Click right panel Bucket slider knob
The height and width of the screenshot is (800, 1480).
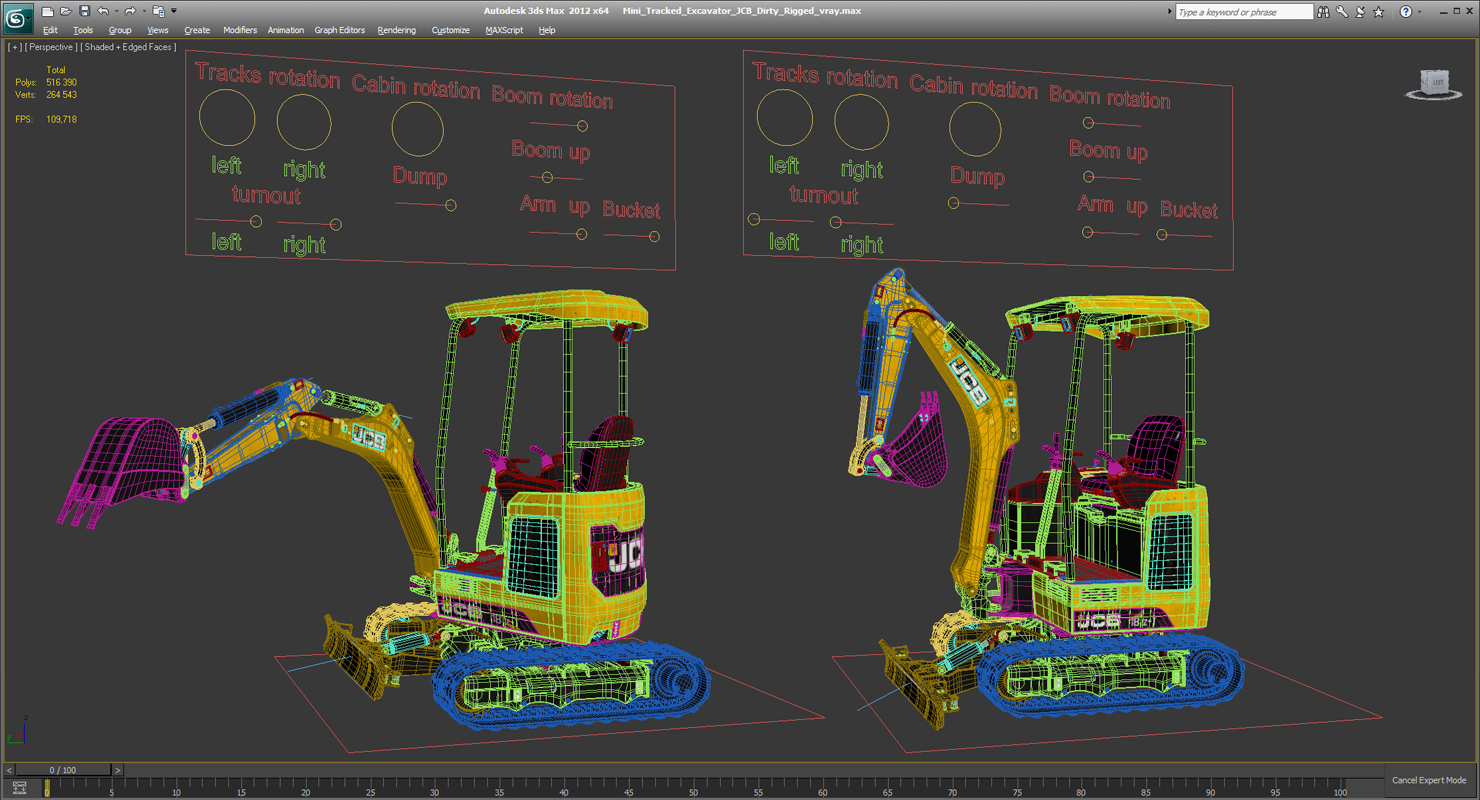[1162, 235]
